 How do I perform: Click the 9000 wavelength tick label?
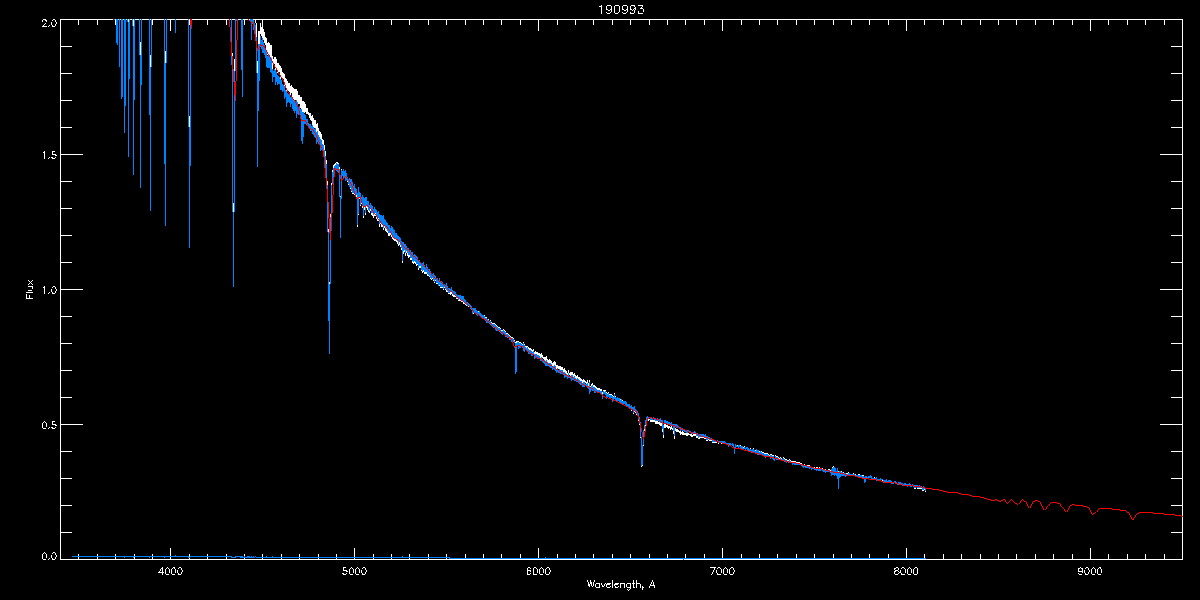[1090, 572]
